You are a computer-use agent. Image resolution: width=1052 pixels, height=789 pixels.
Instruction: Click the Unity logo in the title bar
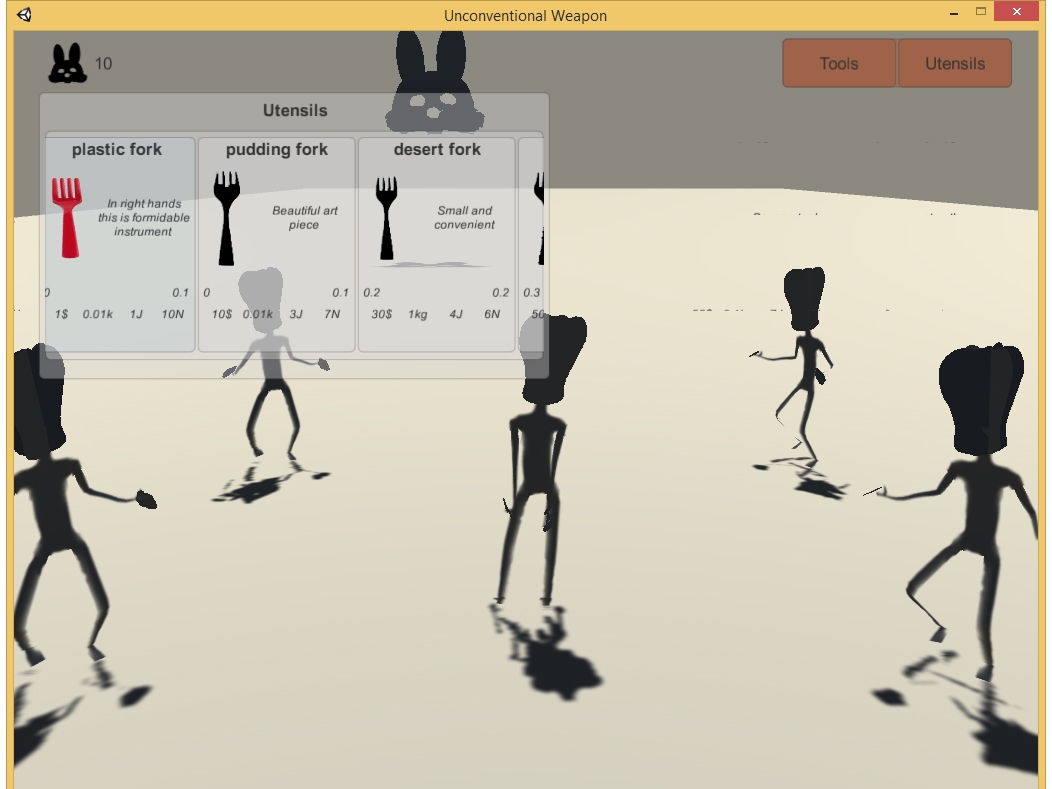[24, 15]
